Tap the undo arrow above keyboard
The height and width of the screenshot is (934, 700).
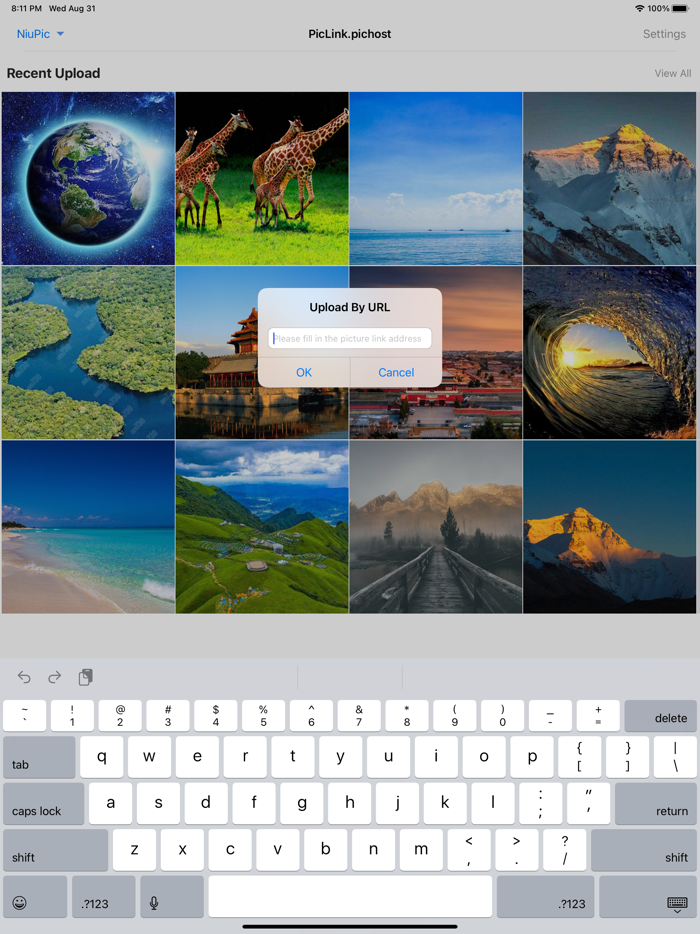(x=24, y=677)
